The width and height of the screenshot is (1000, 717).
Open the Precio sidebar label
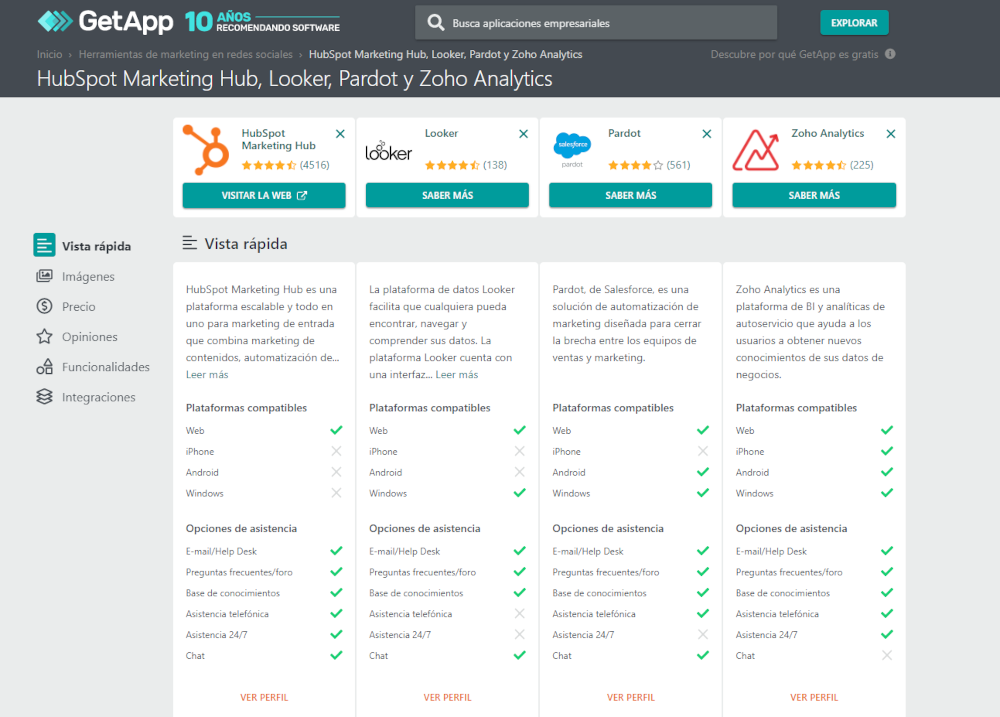[x=78, y=307]
